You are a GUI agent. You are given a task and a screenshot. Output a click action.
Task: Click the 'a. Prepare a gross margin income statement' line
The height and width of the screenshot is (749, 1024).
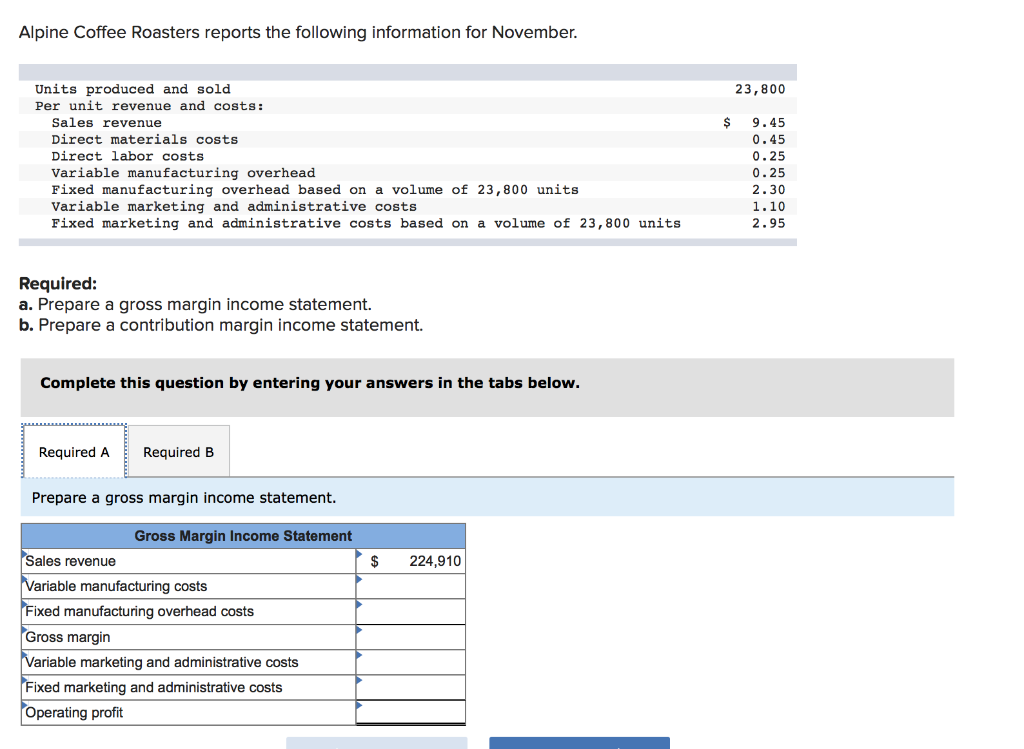coord(195,304)
